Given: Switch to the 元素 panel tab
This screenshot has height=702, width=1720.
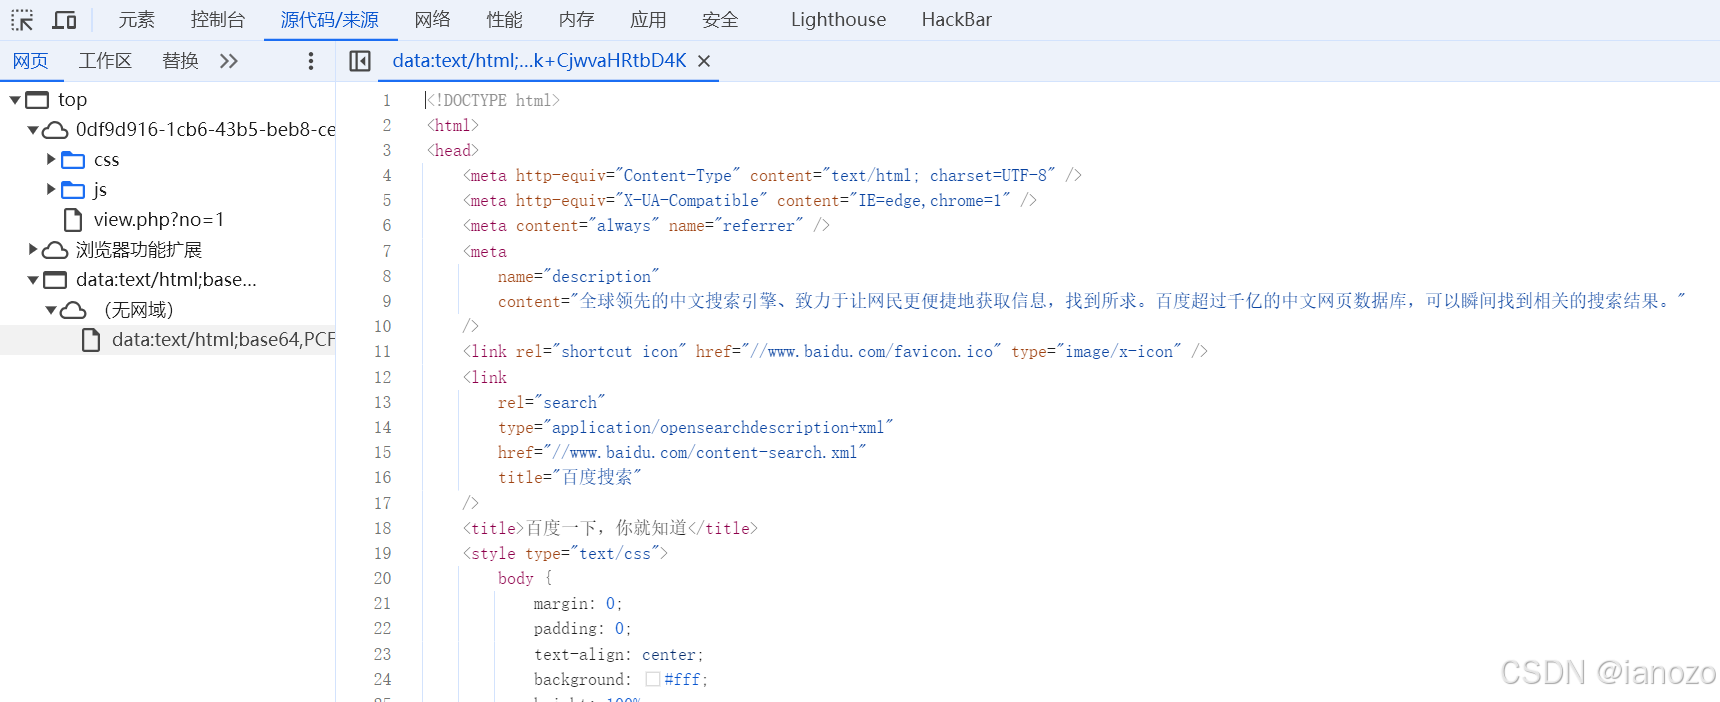Looking at the screenshot, I should click(x=137, y=20).
